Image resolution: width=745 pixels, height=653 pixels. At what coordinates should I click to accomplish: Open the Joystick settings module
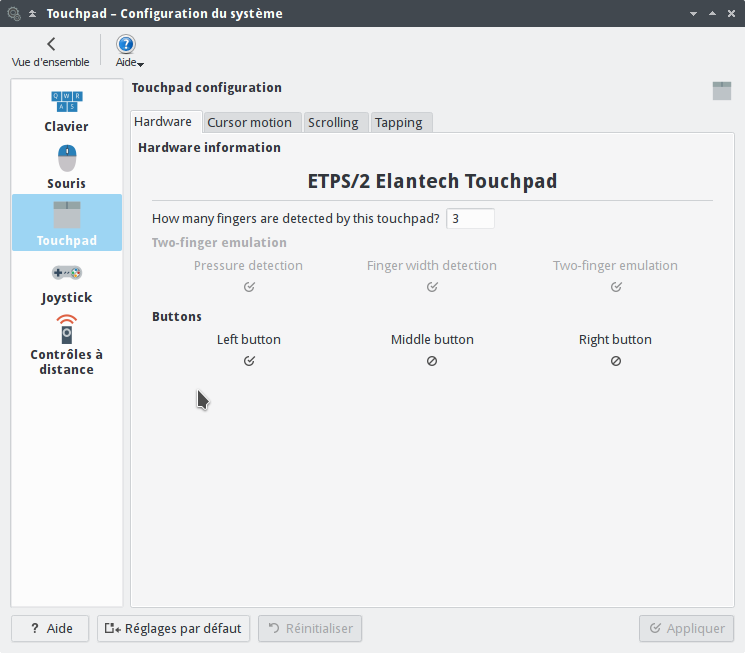tap(66, 282)
